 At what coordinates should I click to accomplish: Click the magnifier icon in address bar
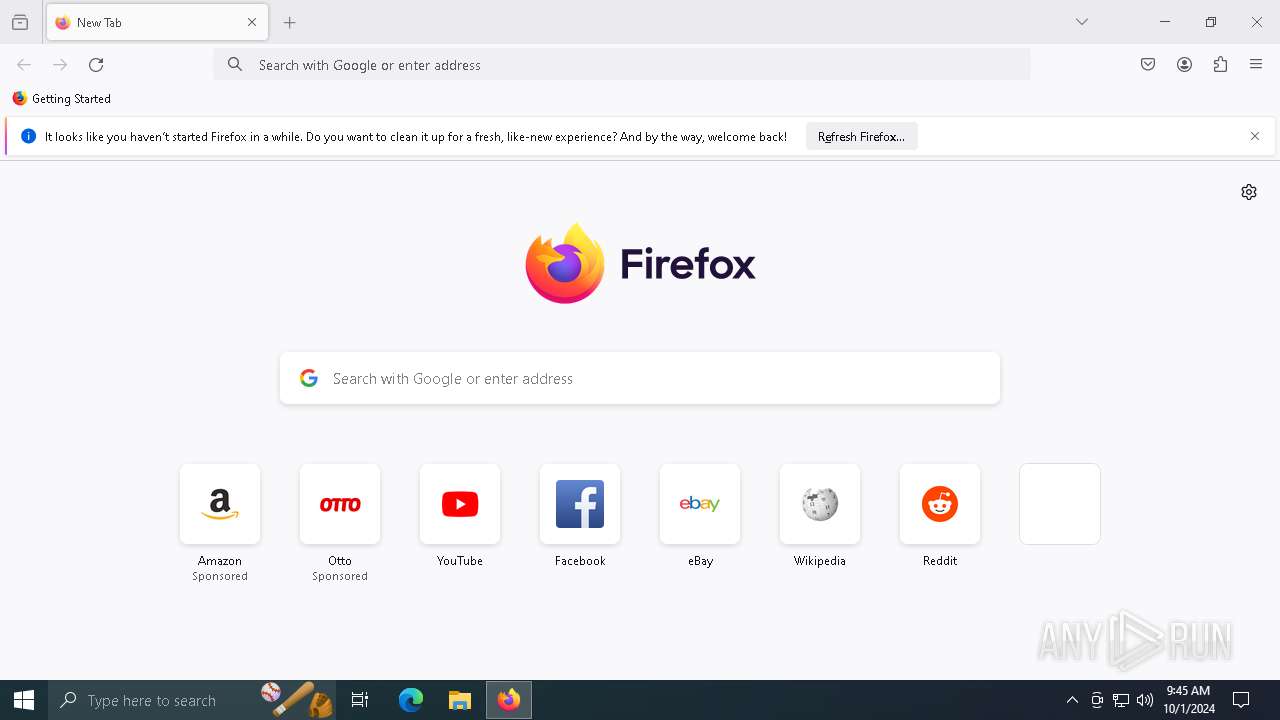(235, 65)
